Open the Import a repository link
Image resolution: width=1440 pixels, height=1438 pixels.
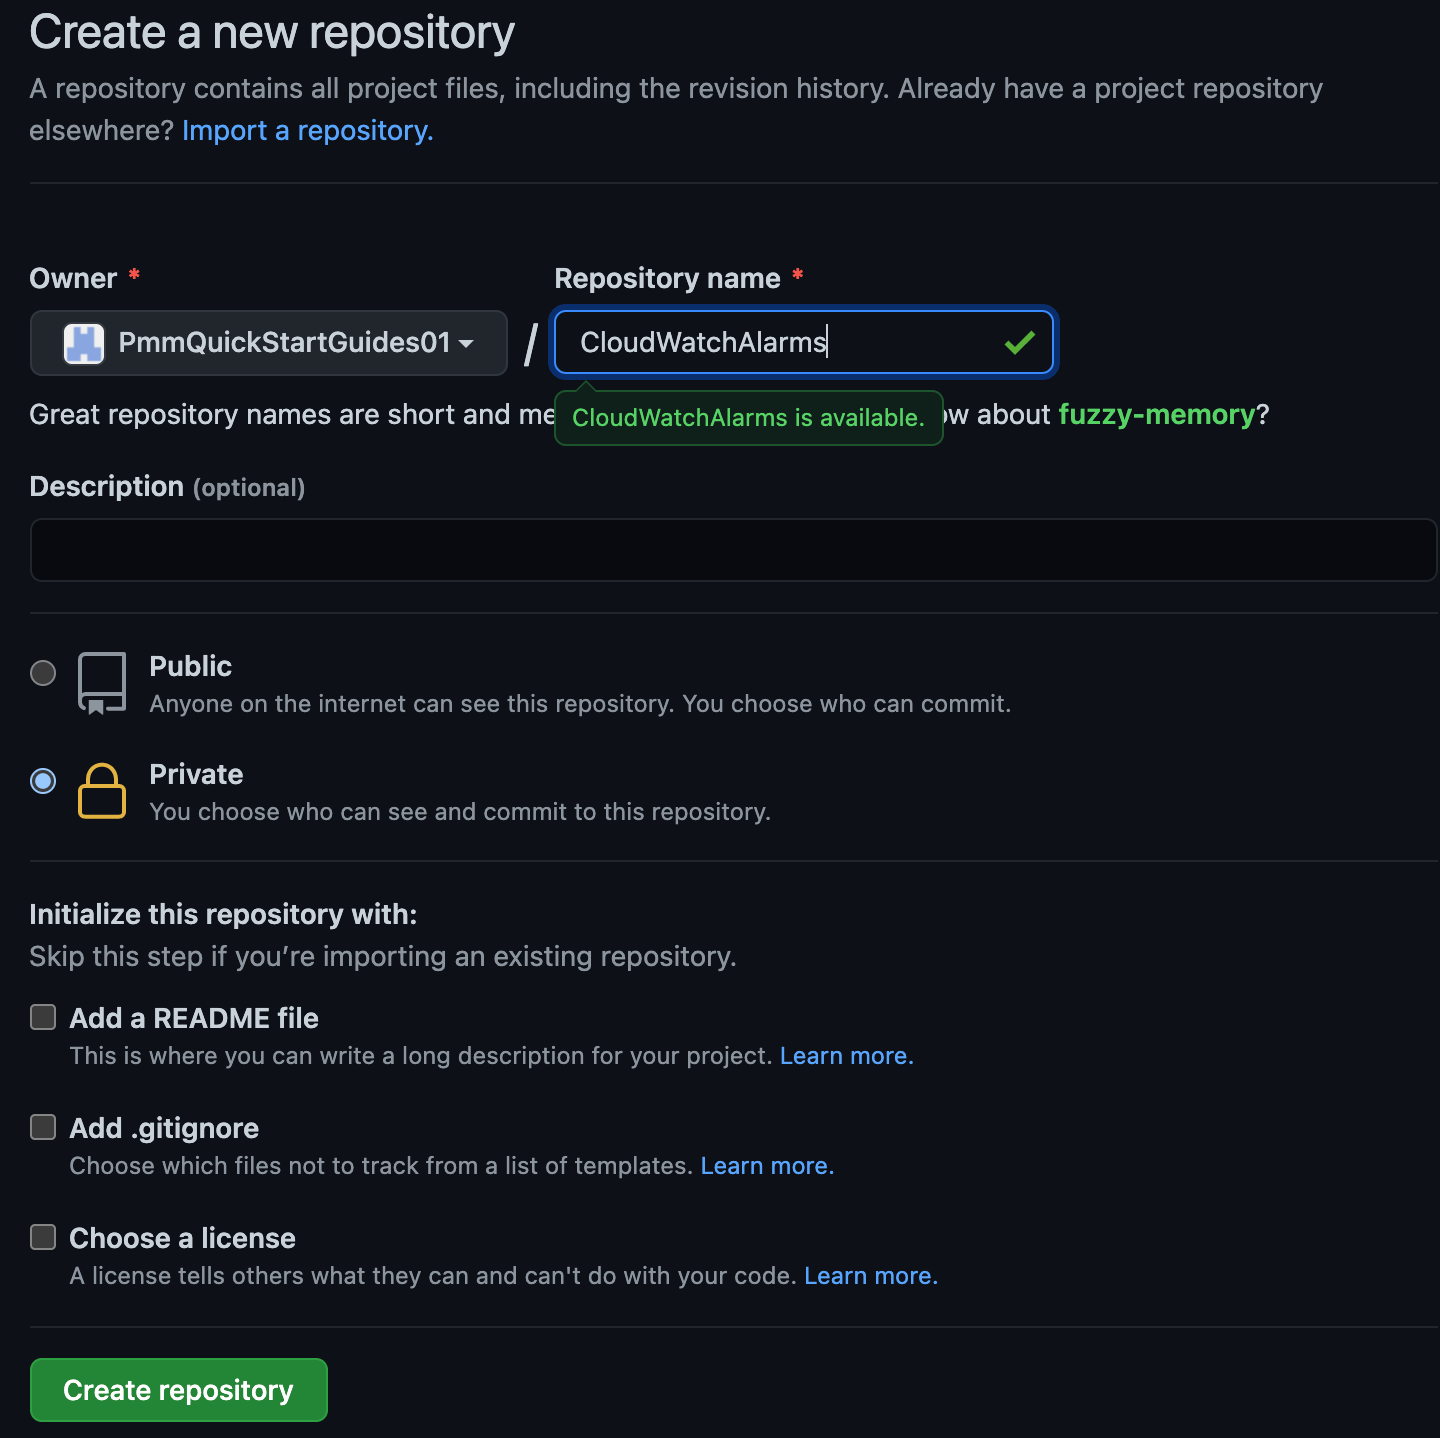[x=305, y=130]
